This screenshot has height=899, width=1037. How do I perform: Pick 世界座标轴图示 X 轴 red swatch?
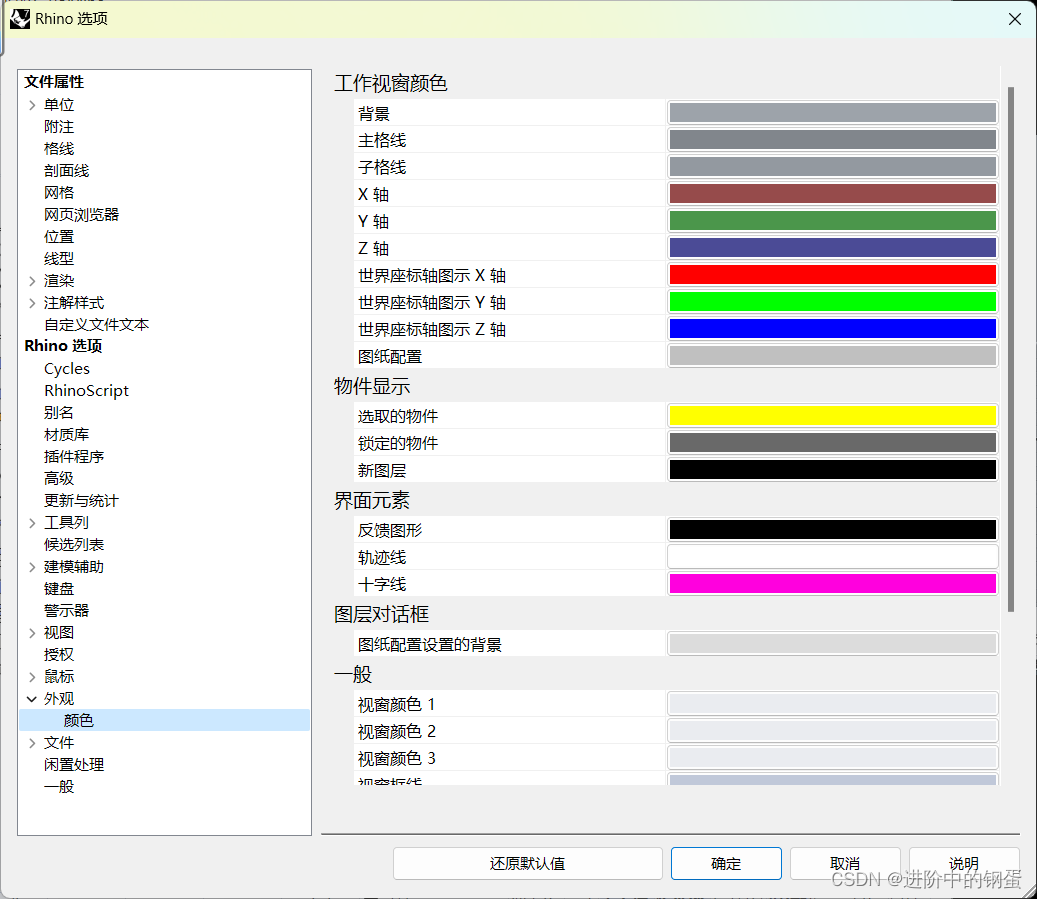(x=833, y=275)
